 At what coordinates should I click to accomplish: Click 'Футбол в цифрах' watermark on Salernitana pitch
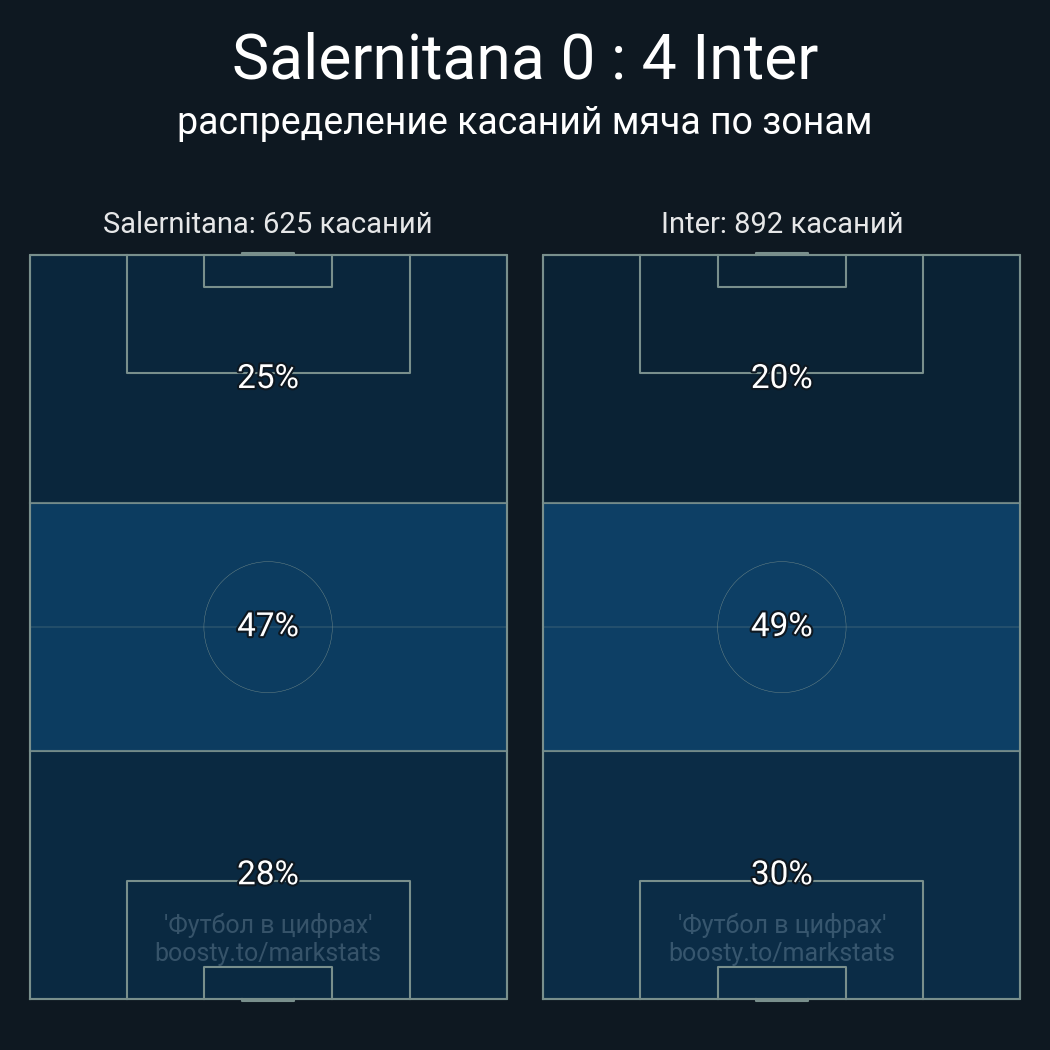tap(268, 924)
